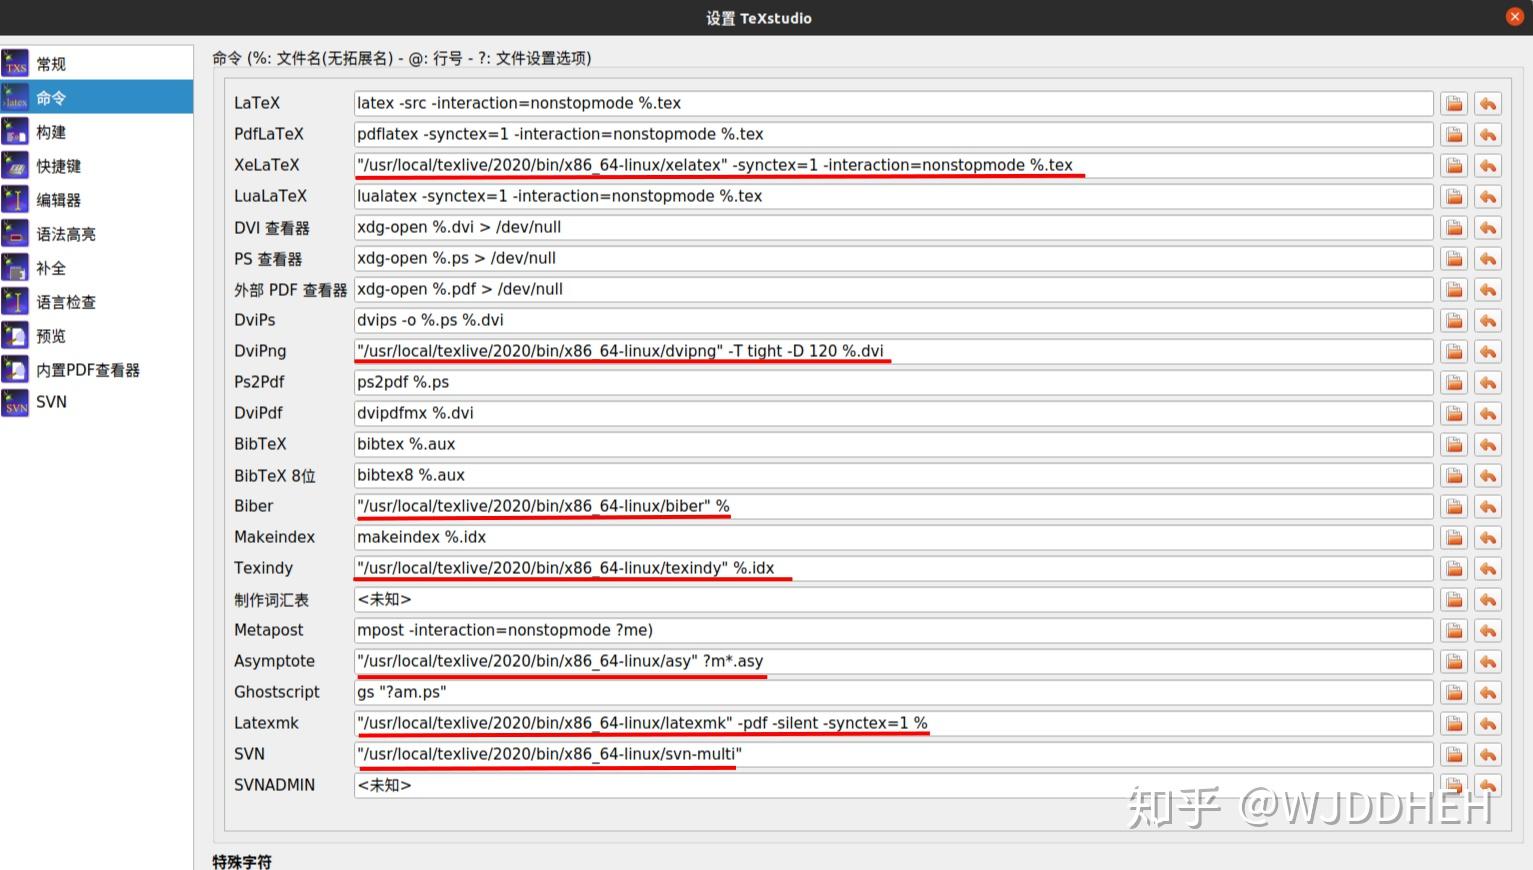Viewport: 1533px width, 870px height.
Task: Click the DviPng command path field
Action: click(894, 351)
